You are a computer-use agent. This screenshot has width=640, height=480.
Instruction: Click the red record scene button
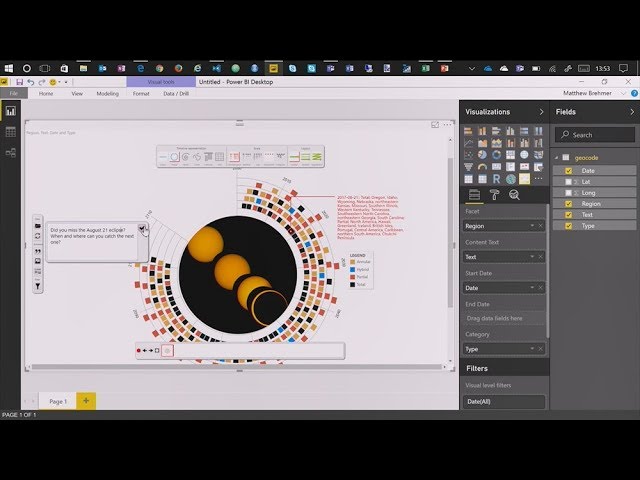pyautogui.click(x=139, y=351)
